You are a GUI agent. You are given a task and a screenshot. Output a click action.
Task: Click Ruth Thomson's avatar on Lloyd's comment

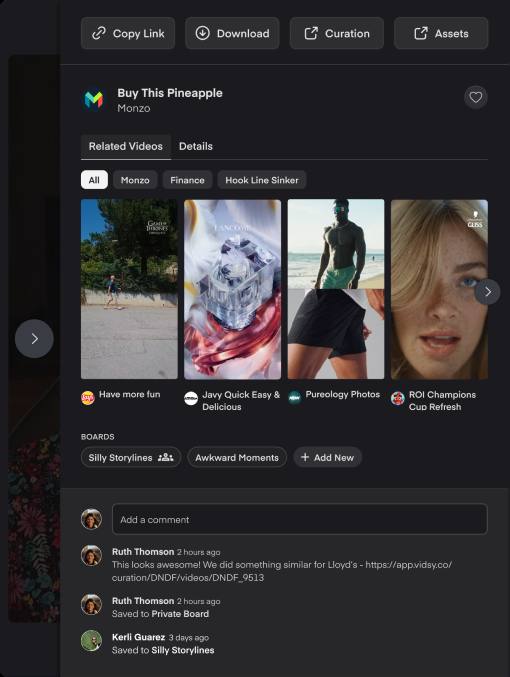(92, 555)
